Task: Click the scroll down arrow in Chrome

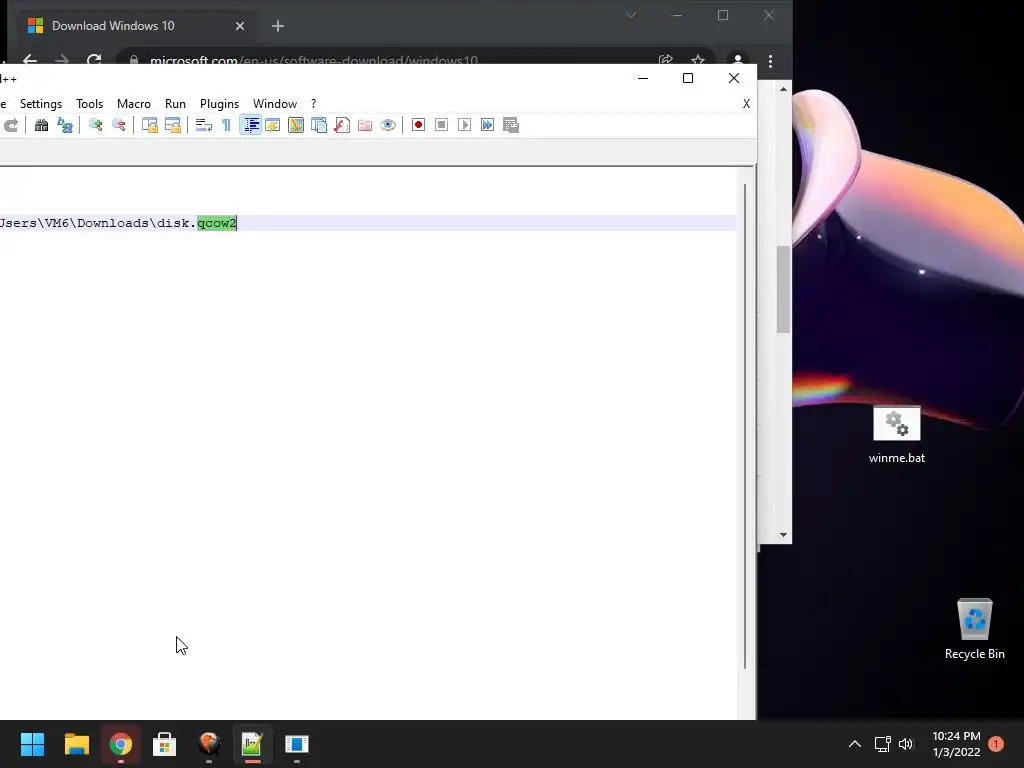Action: point(783,535)
